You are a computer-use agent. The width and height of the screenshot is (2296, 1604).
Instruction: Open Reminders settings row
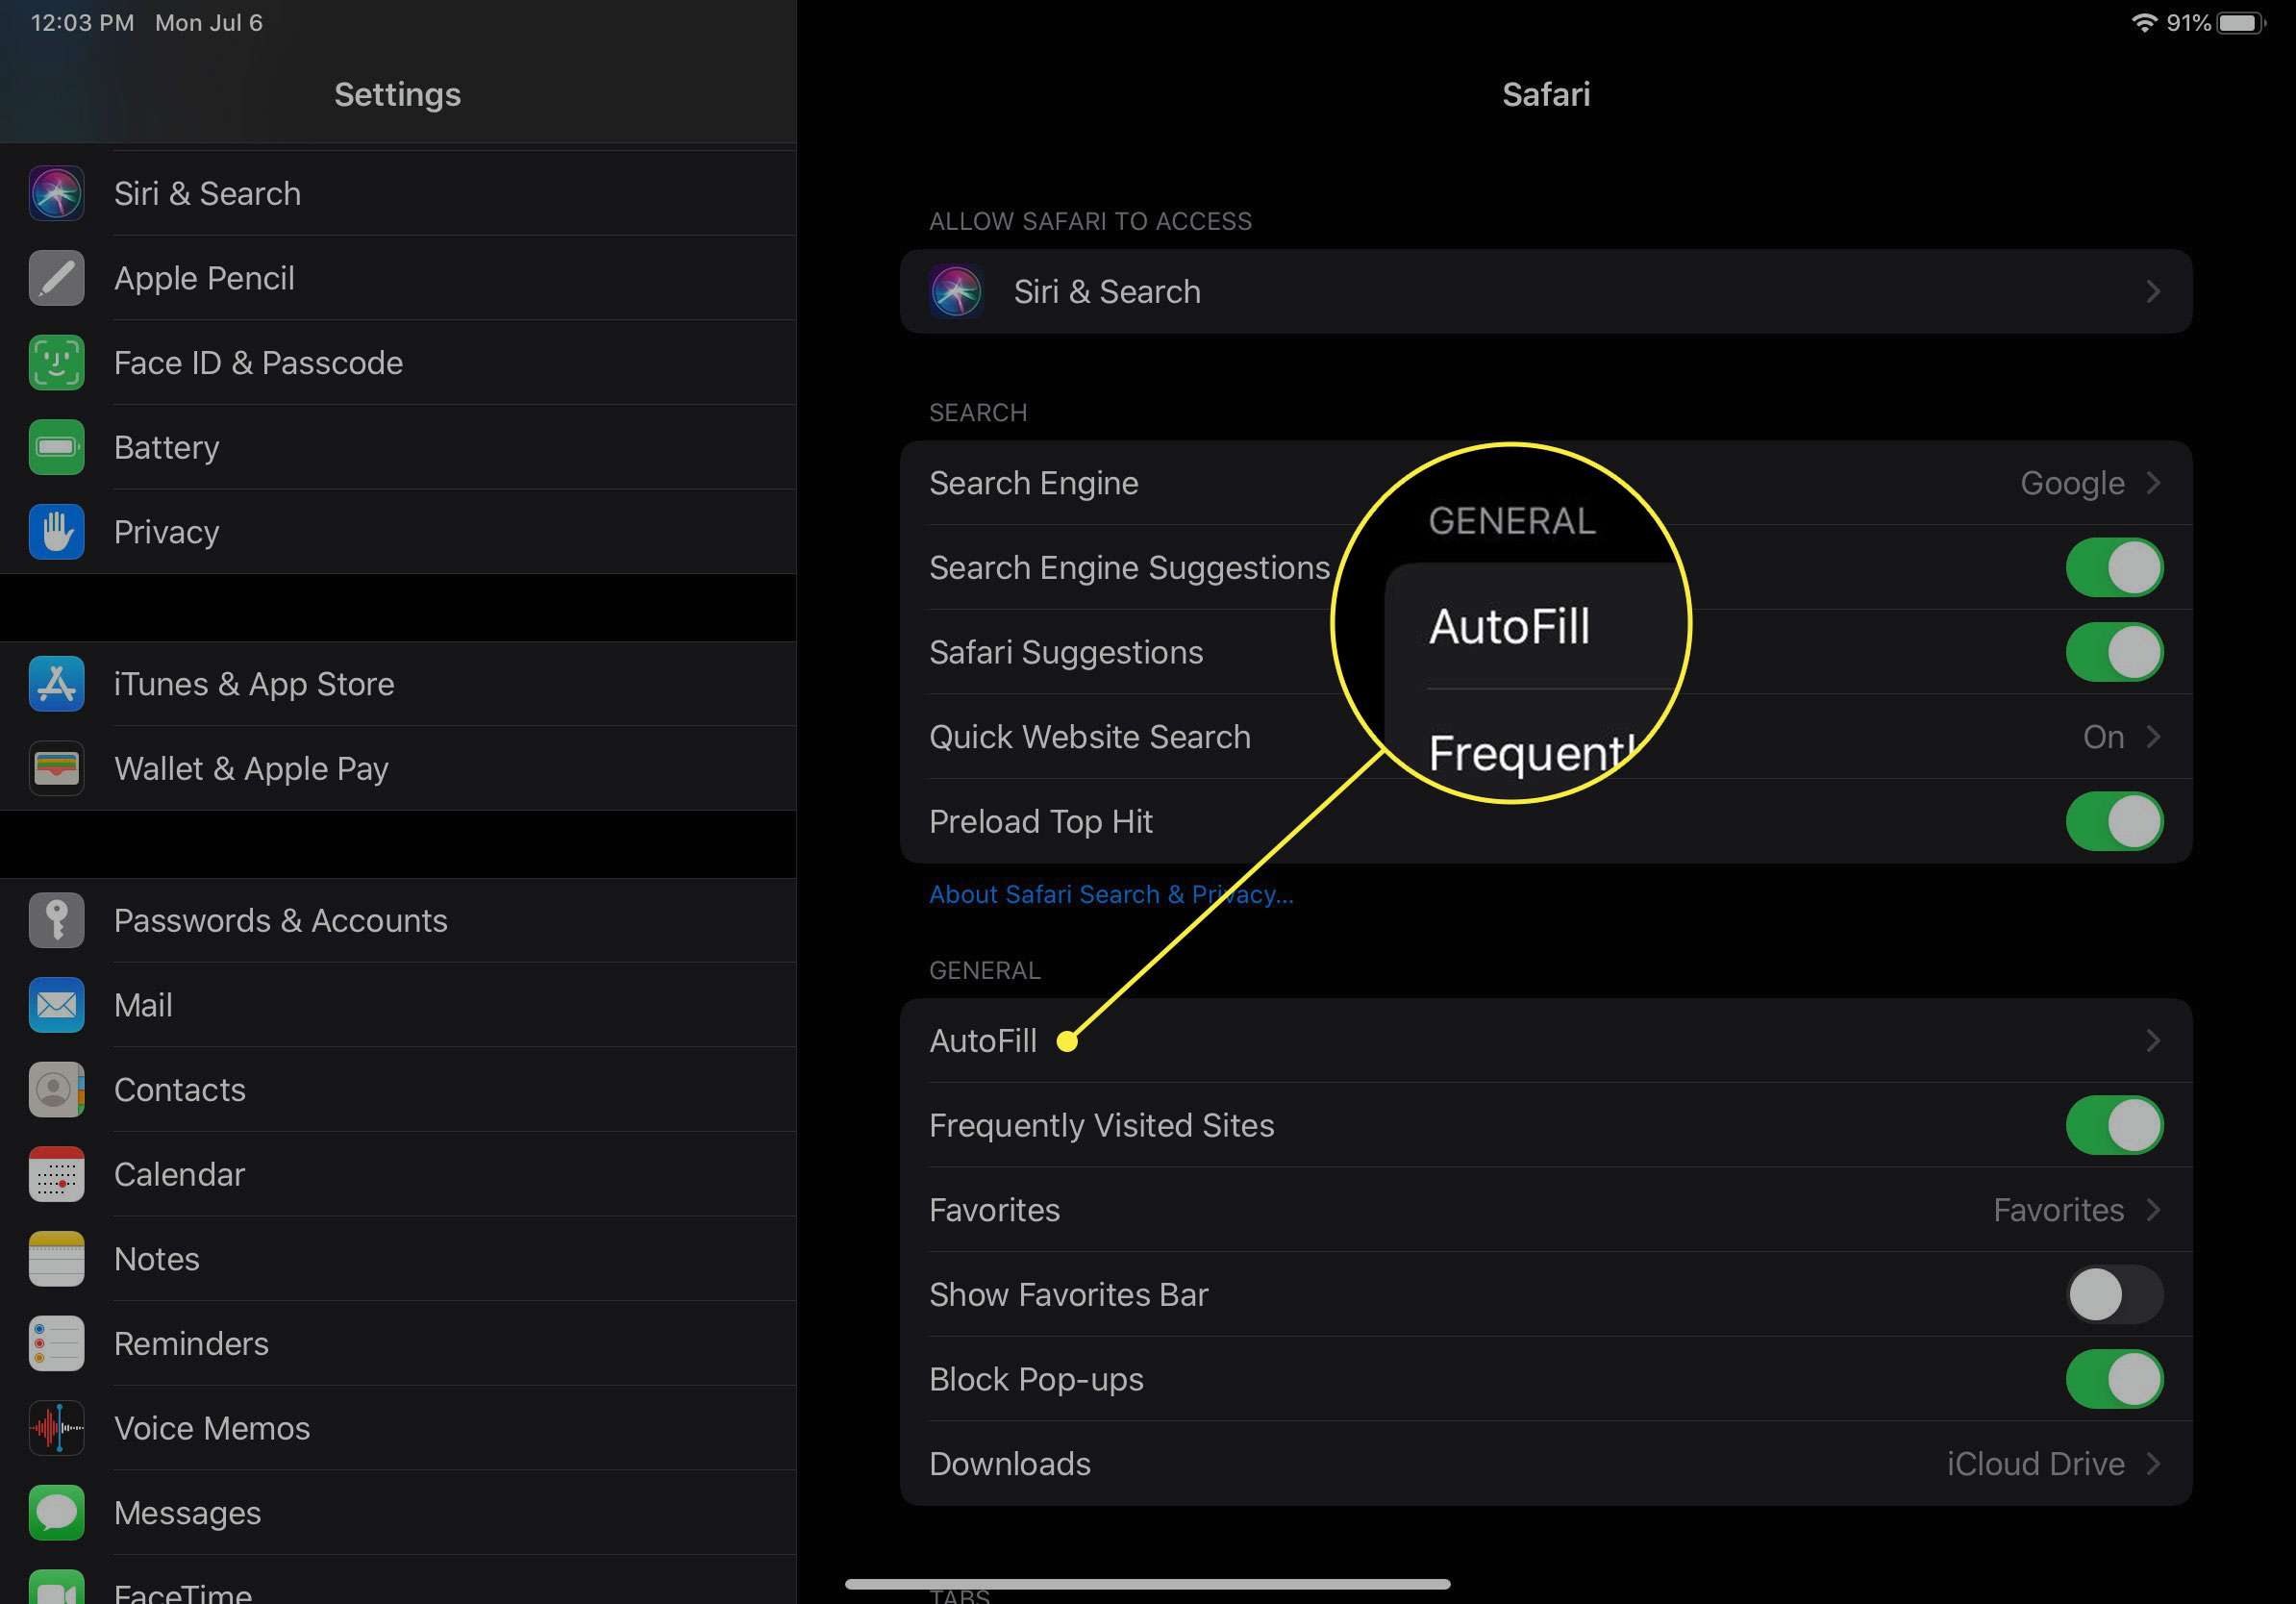[x=398, y=1343]
